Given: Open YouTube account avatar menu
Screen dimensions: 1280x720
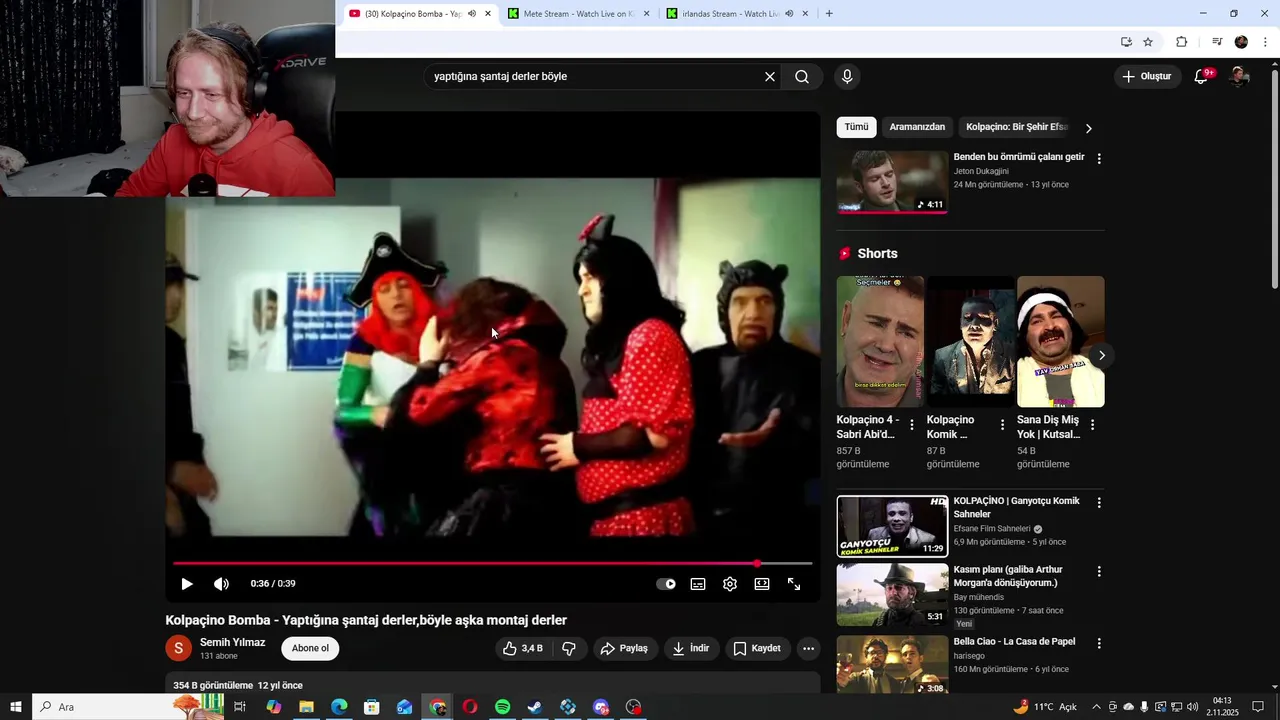Looking at the screenshot, I should click(1239, 77).
